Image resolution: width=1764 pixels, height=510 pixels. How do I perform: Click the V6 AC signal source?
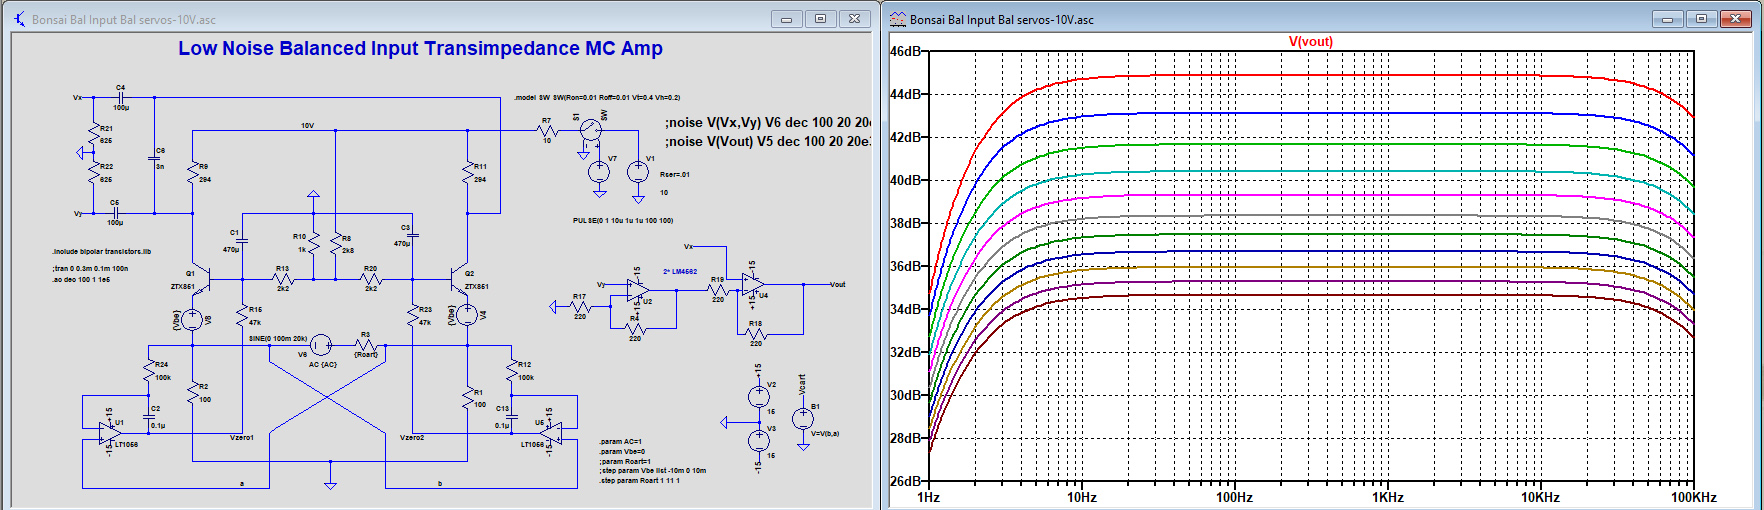click(321, 345)
